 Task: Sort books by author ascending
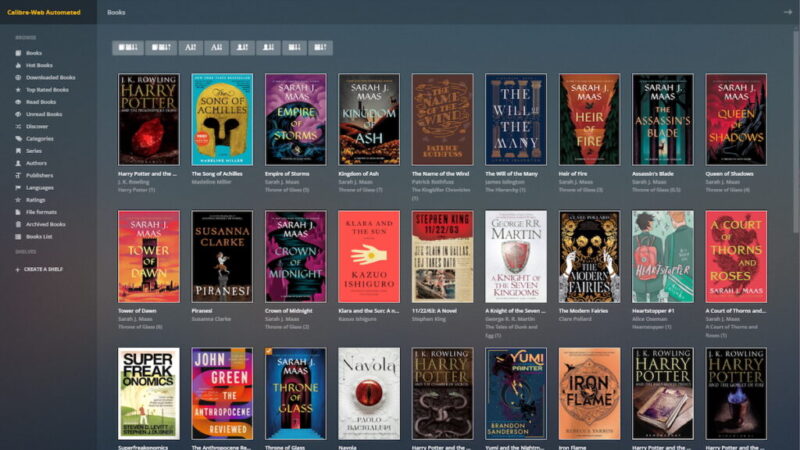click(242, 48)
